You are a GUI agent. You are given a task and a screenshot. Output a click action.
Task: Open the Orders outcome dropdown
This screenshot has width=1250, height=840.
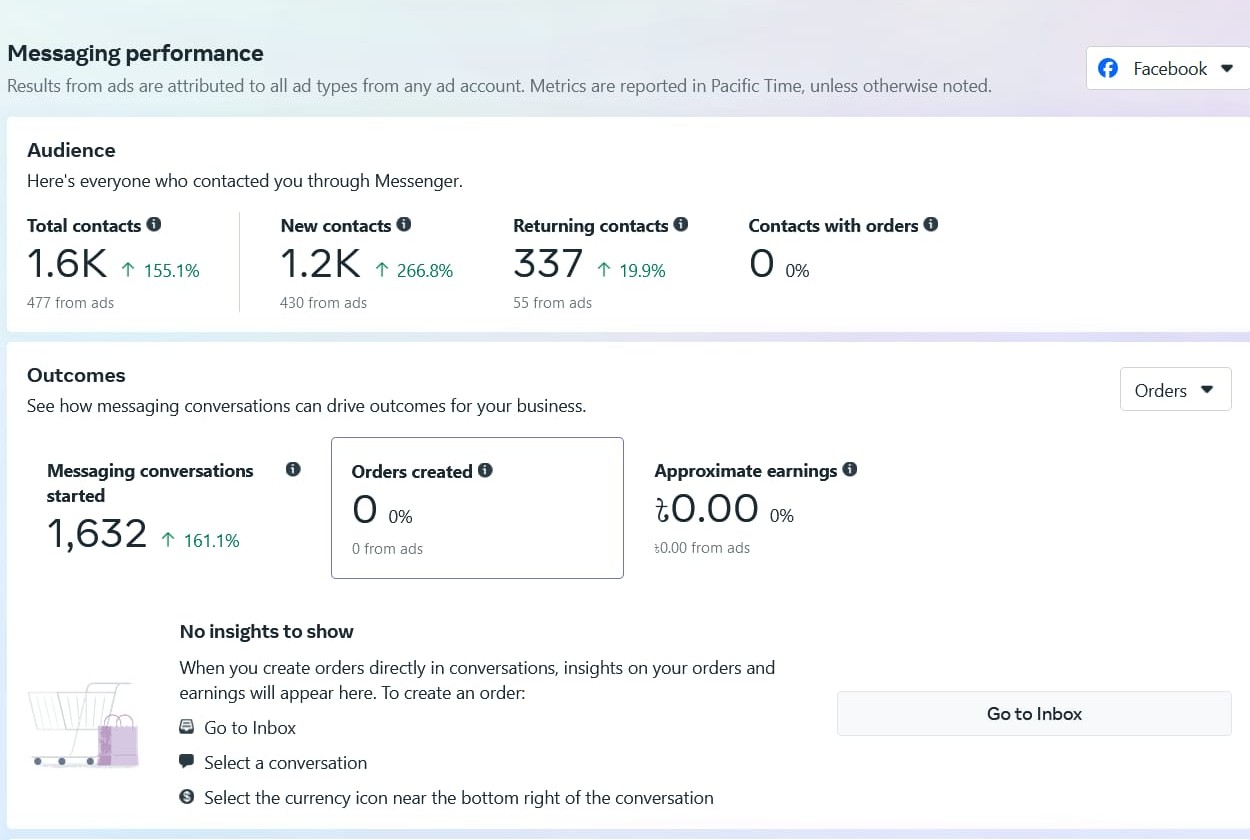(1175, 390)
